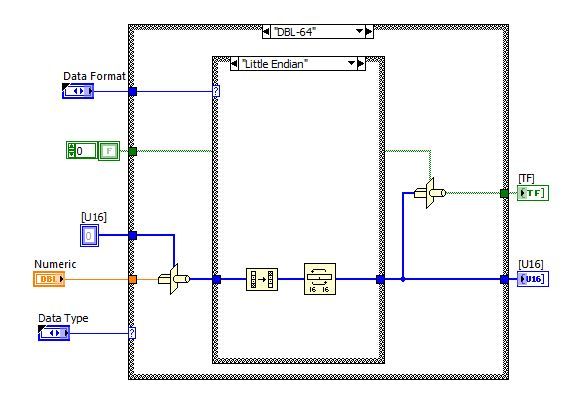This screenshot has width=585, height=411.
Task: Toggle the F boolean constant
Action: pyautogui.click(x=109, y=151)
